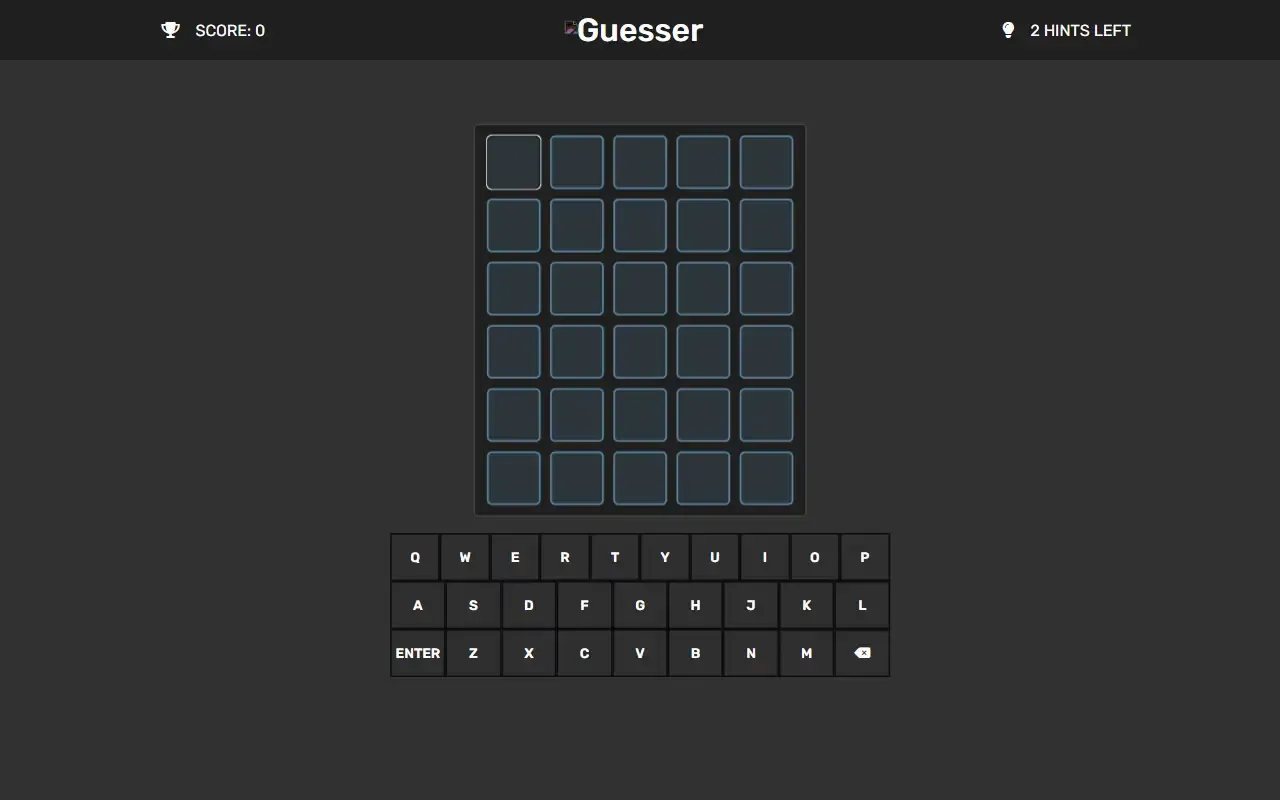The width and height of the screenshot is (1280, 800).
Task: Tap the O key on keyboard
Action: [x=815, y=557]
